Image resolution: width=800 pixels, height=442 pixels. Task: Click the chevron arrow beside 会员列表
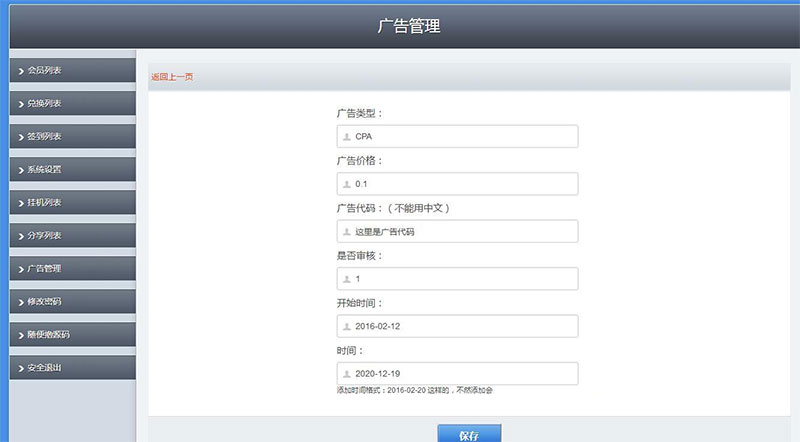(x=21, y=71)
